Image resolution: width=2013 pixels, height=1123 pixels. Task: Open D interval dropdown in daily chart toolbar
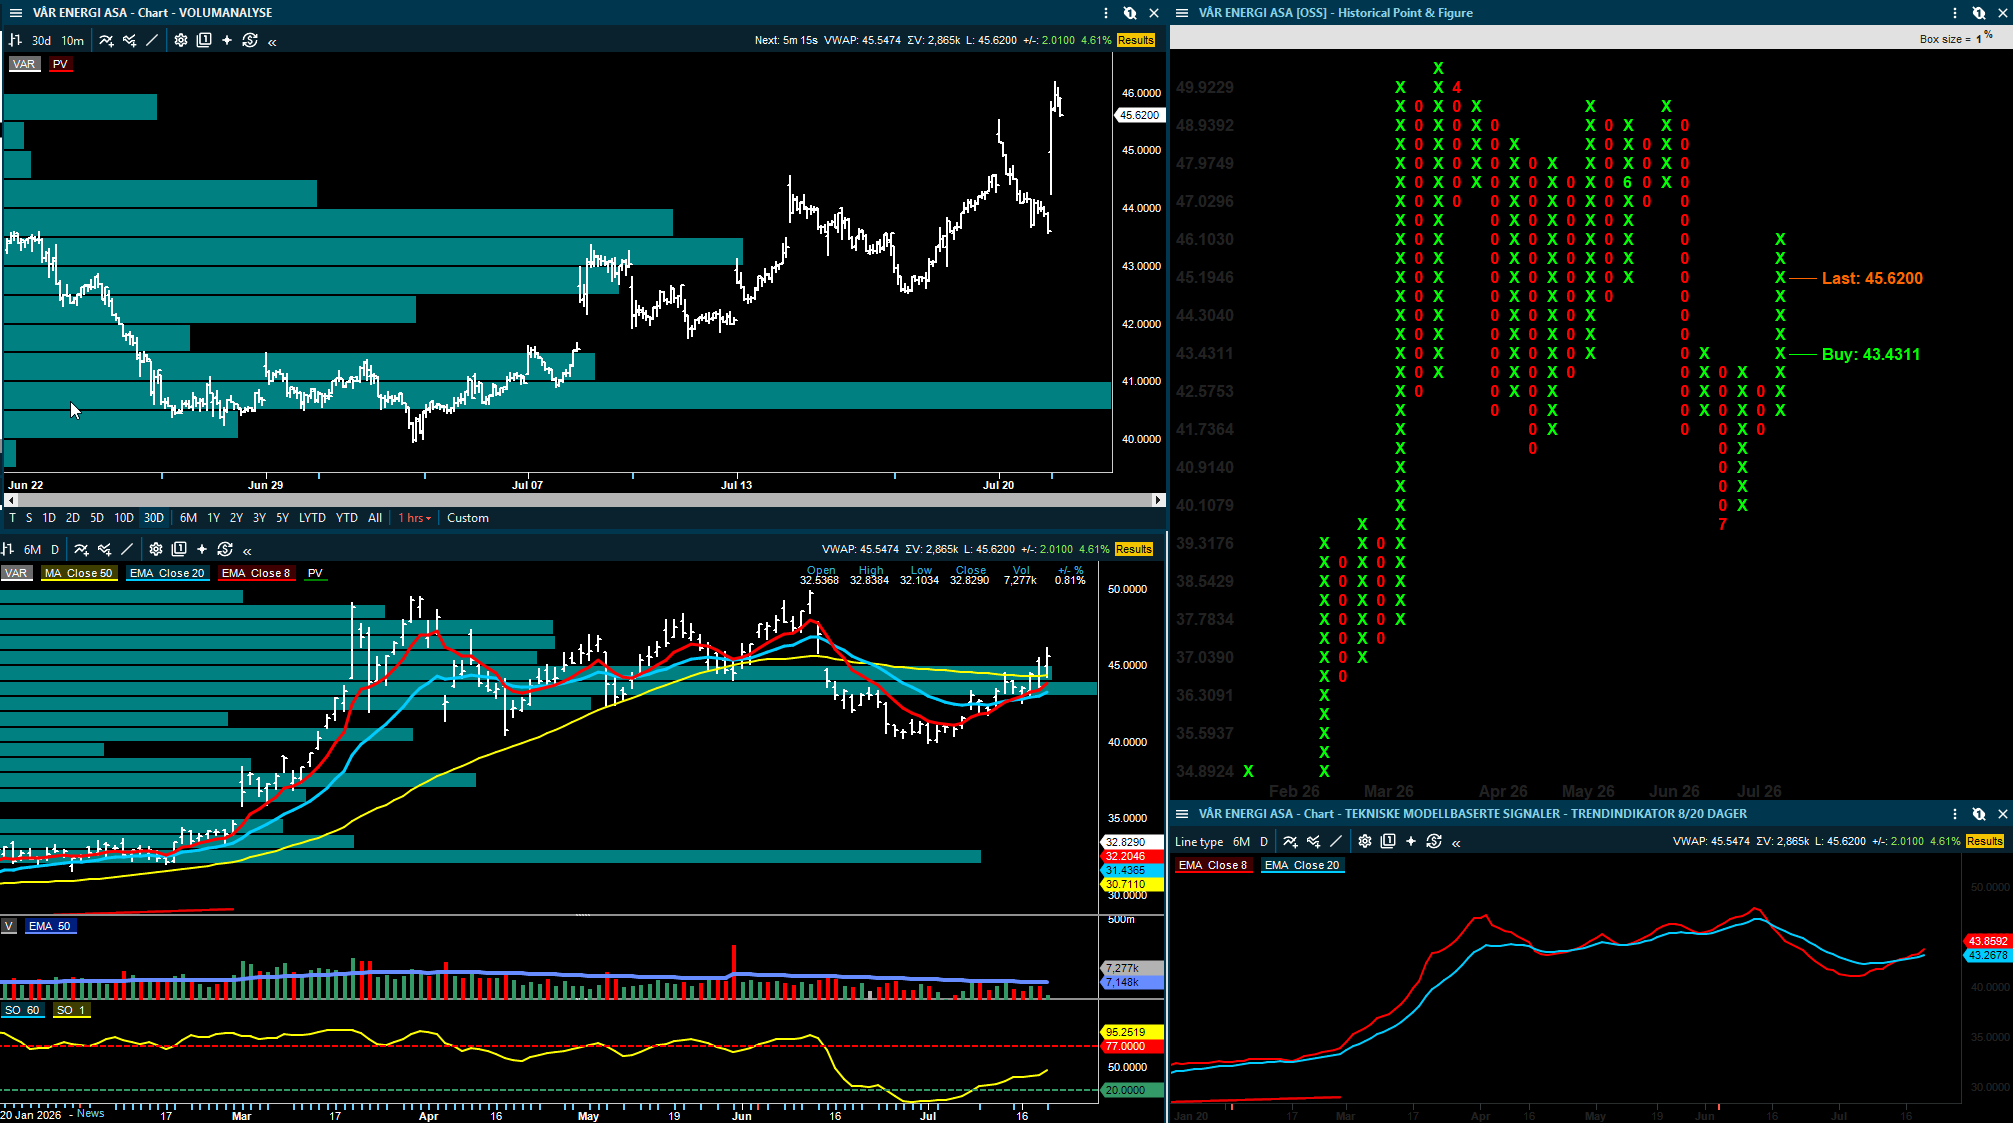coord(55,550)
